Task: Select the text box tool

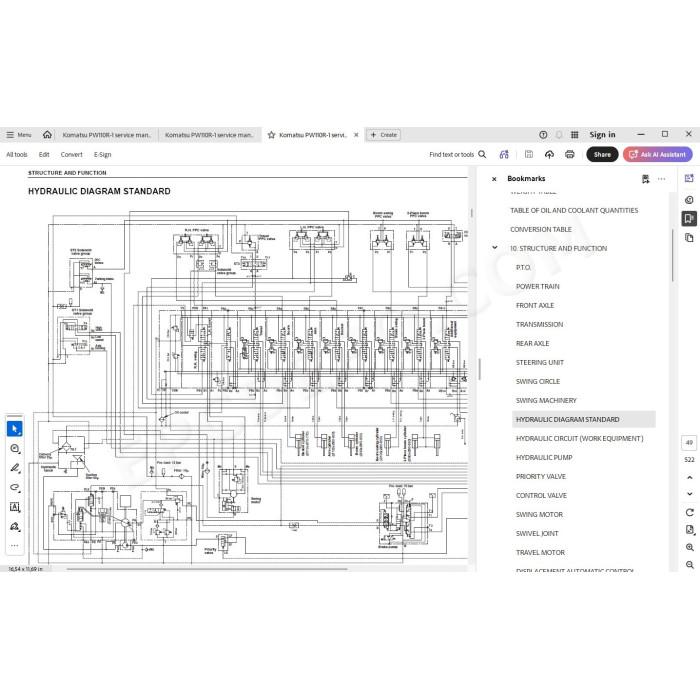Action: (x=15, y=507)
